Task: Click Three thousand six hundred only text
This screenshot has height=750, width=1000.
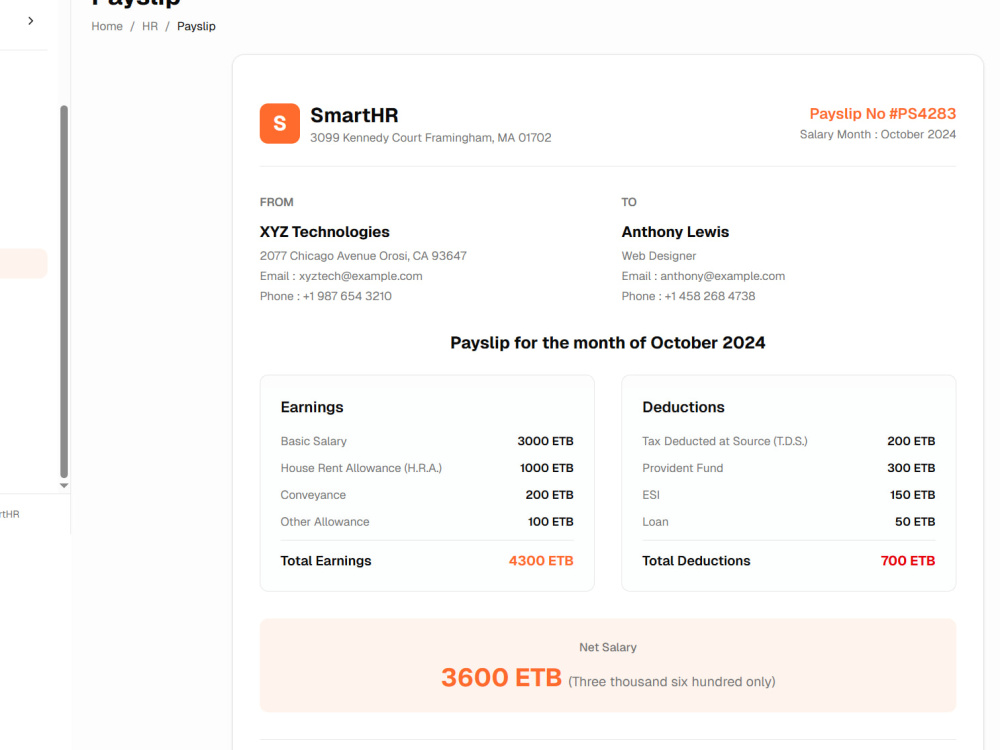Action: (672, 682)
